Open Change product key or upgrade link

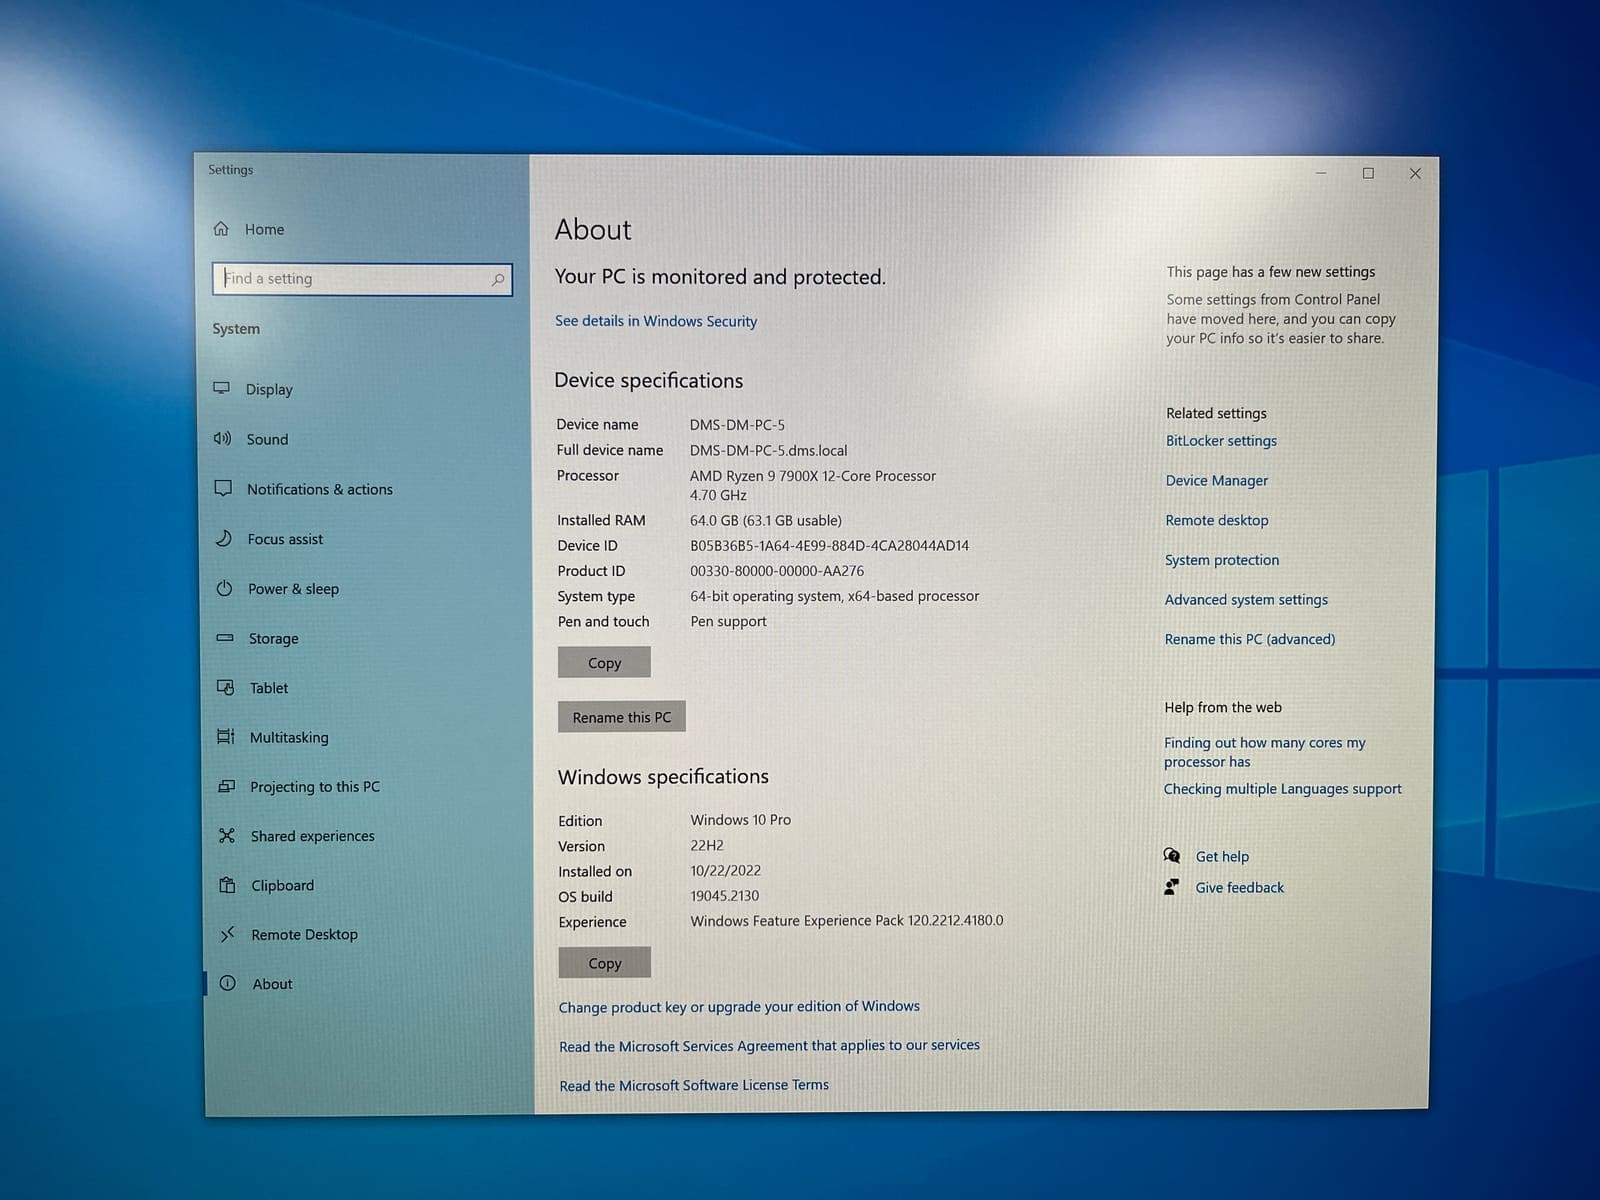click(x=739, y=1006)
